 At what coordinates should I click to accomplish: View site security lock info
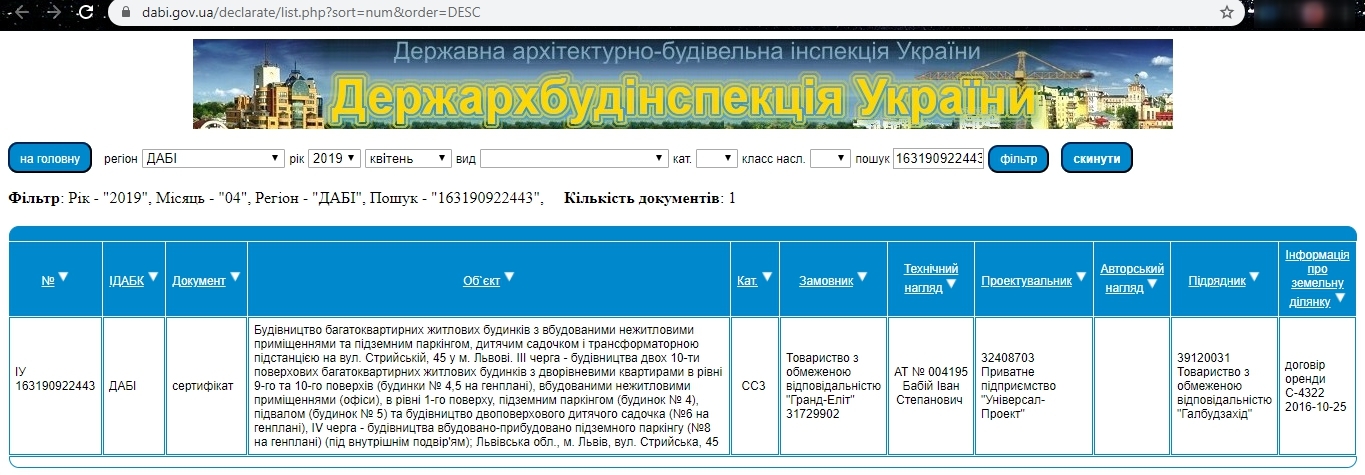click(x=125, y=13)
